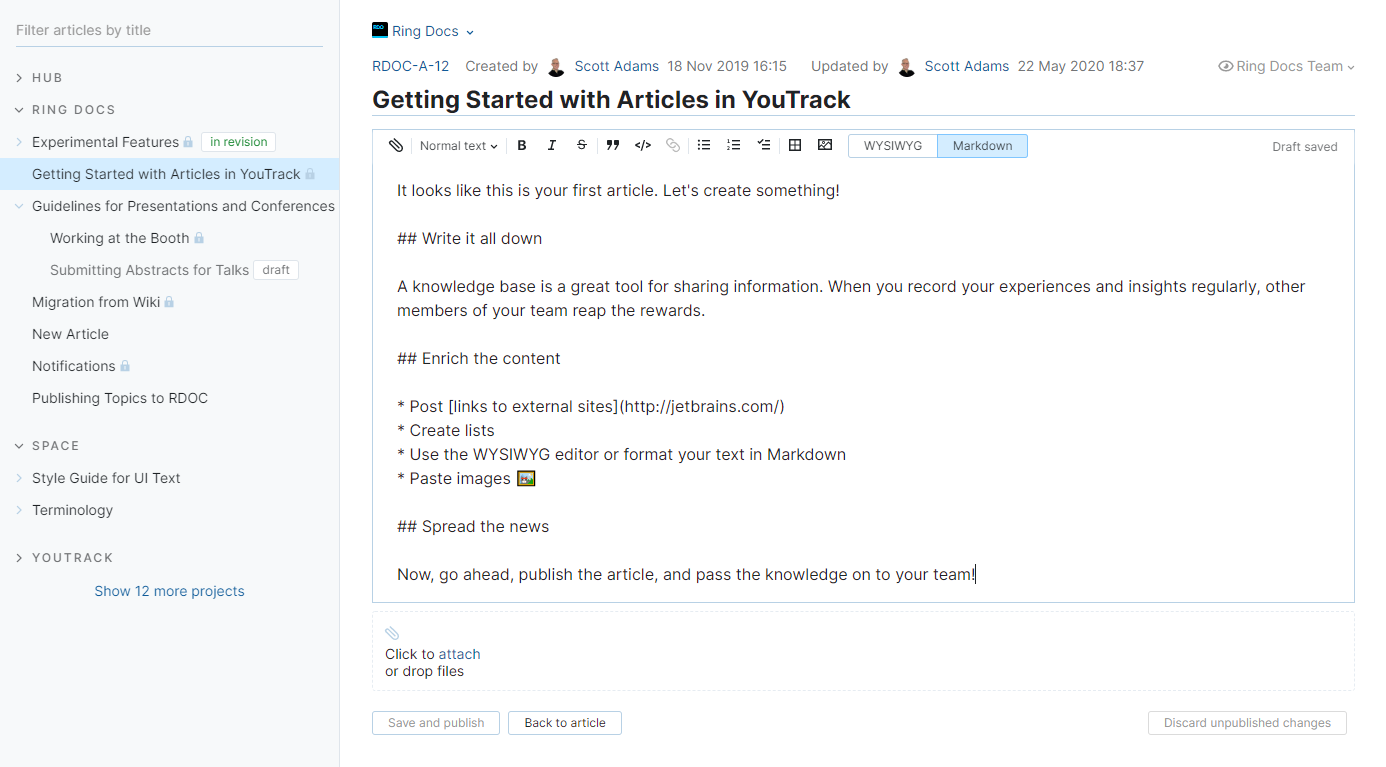Expand the HUB project section
This screenshot has height=767, width=1386.
click(x=19, y=78)
